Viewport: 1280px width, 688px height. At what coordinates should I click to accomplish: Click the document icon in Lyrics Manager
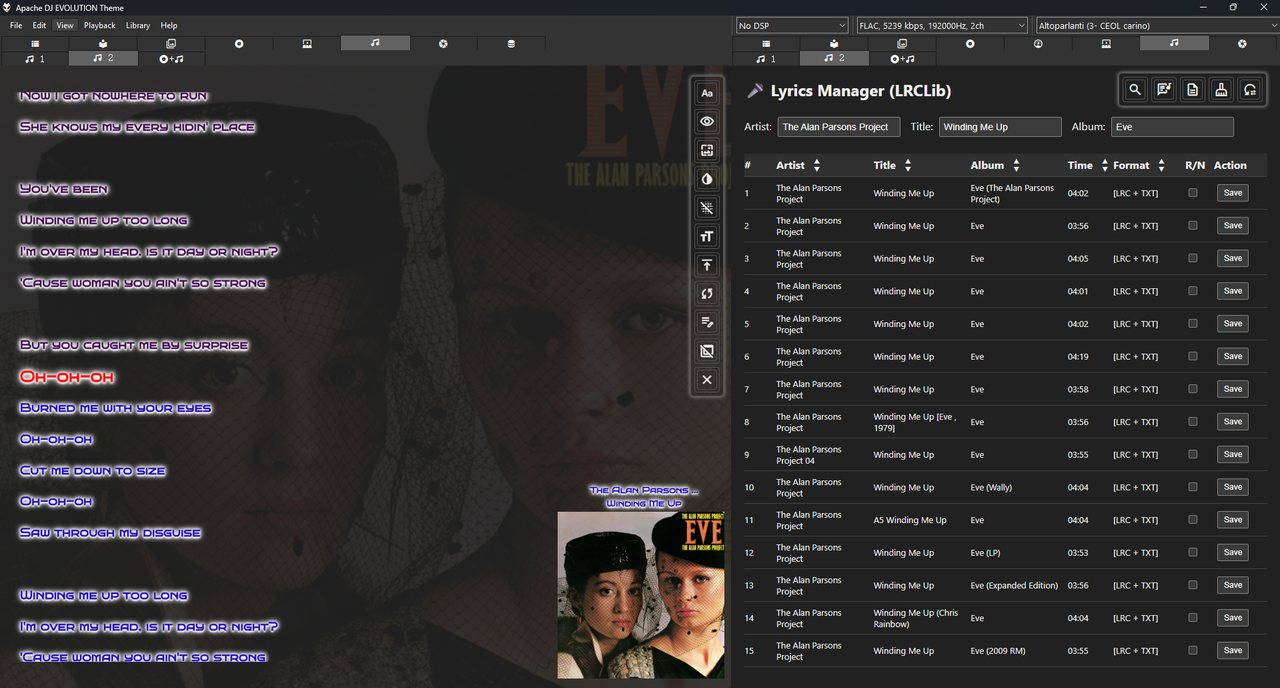[1192, 90]
